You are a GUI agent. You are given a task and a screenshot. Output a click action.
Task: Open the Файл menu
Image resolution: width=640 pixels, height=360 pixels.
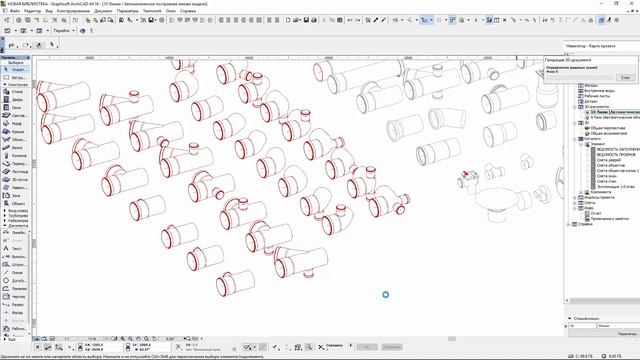(x=15, y=11)
